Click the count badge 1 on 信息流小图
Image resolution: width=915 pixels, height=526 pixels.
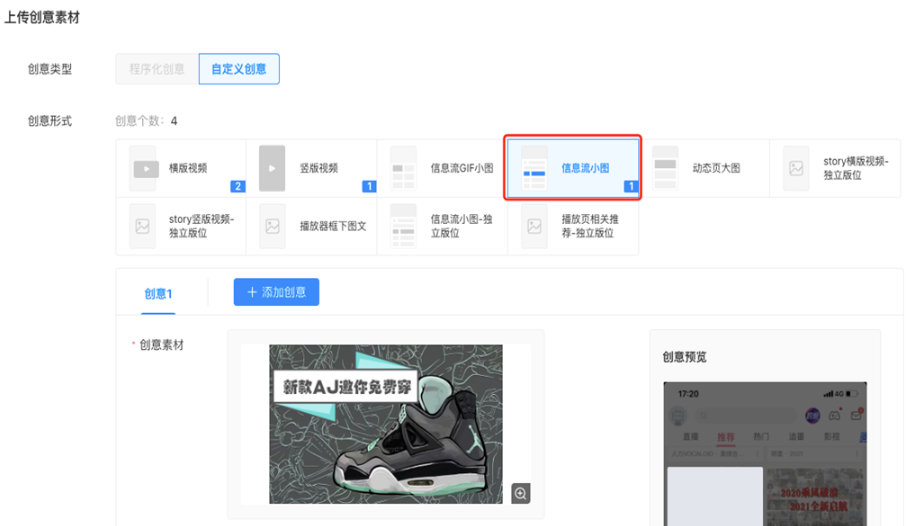pyautogui.click(x=631, y=186)
